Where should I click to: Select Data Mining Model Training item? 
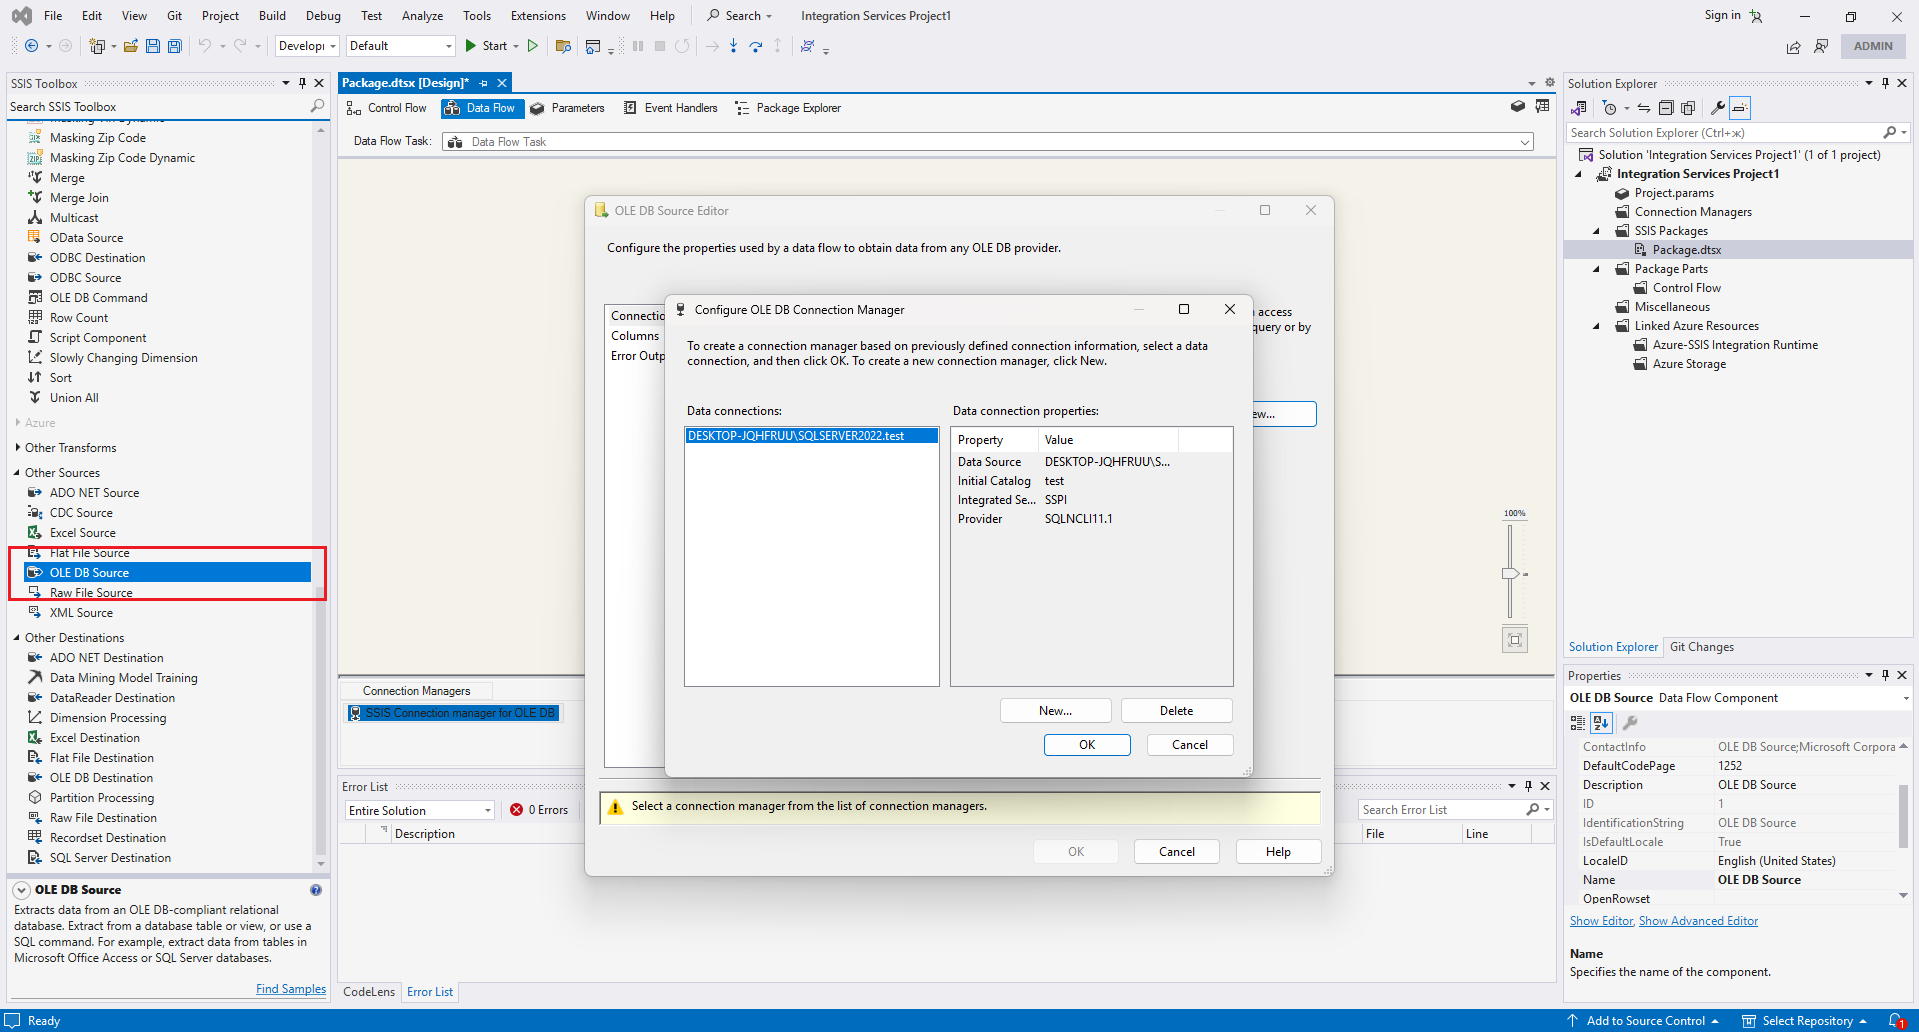123,678
